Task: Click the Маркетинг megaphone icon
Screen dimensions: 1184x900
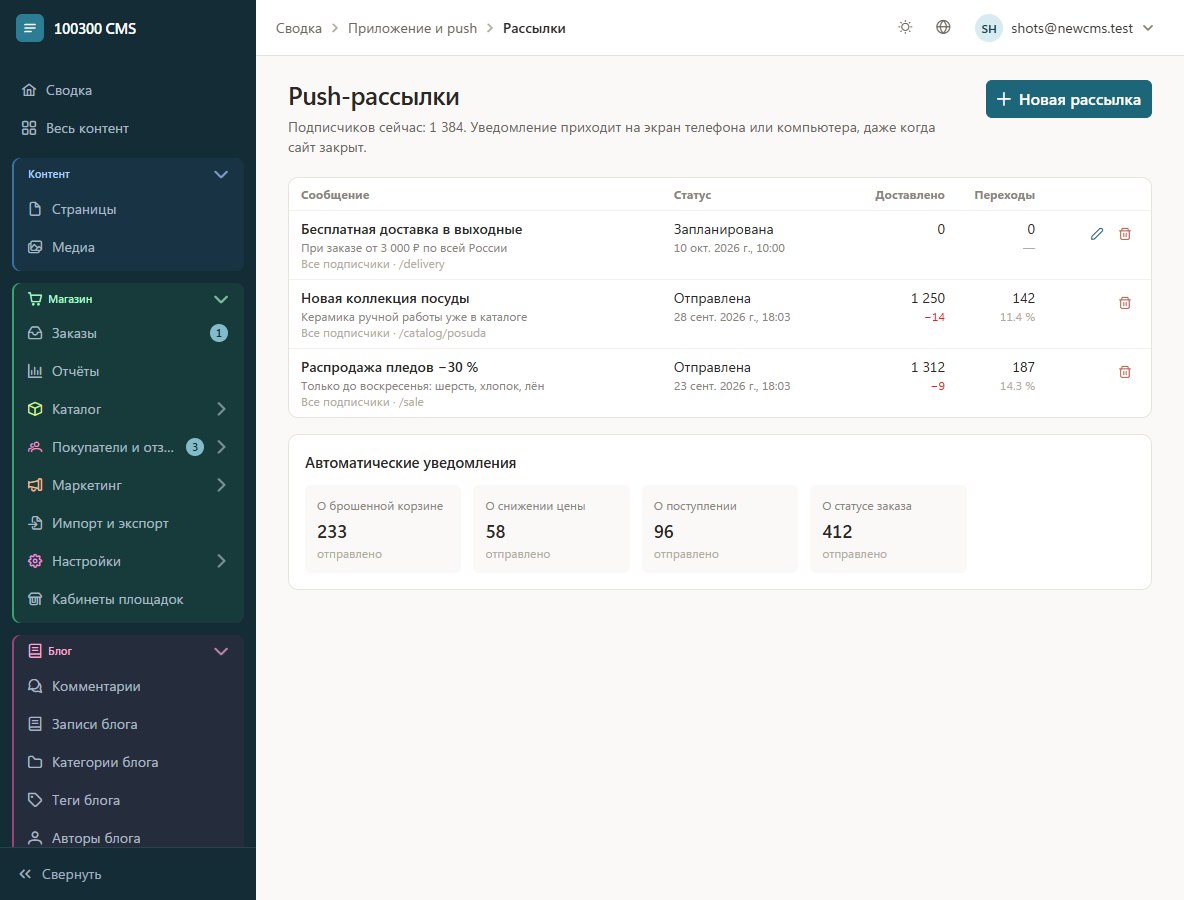Action: tap(35, 485)
